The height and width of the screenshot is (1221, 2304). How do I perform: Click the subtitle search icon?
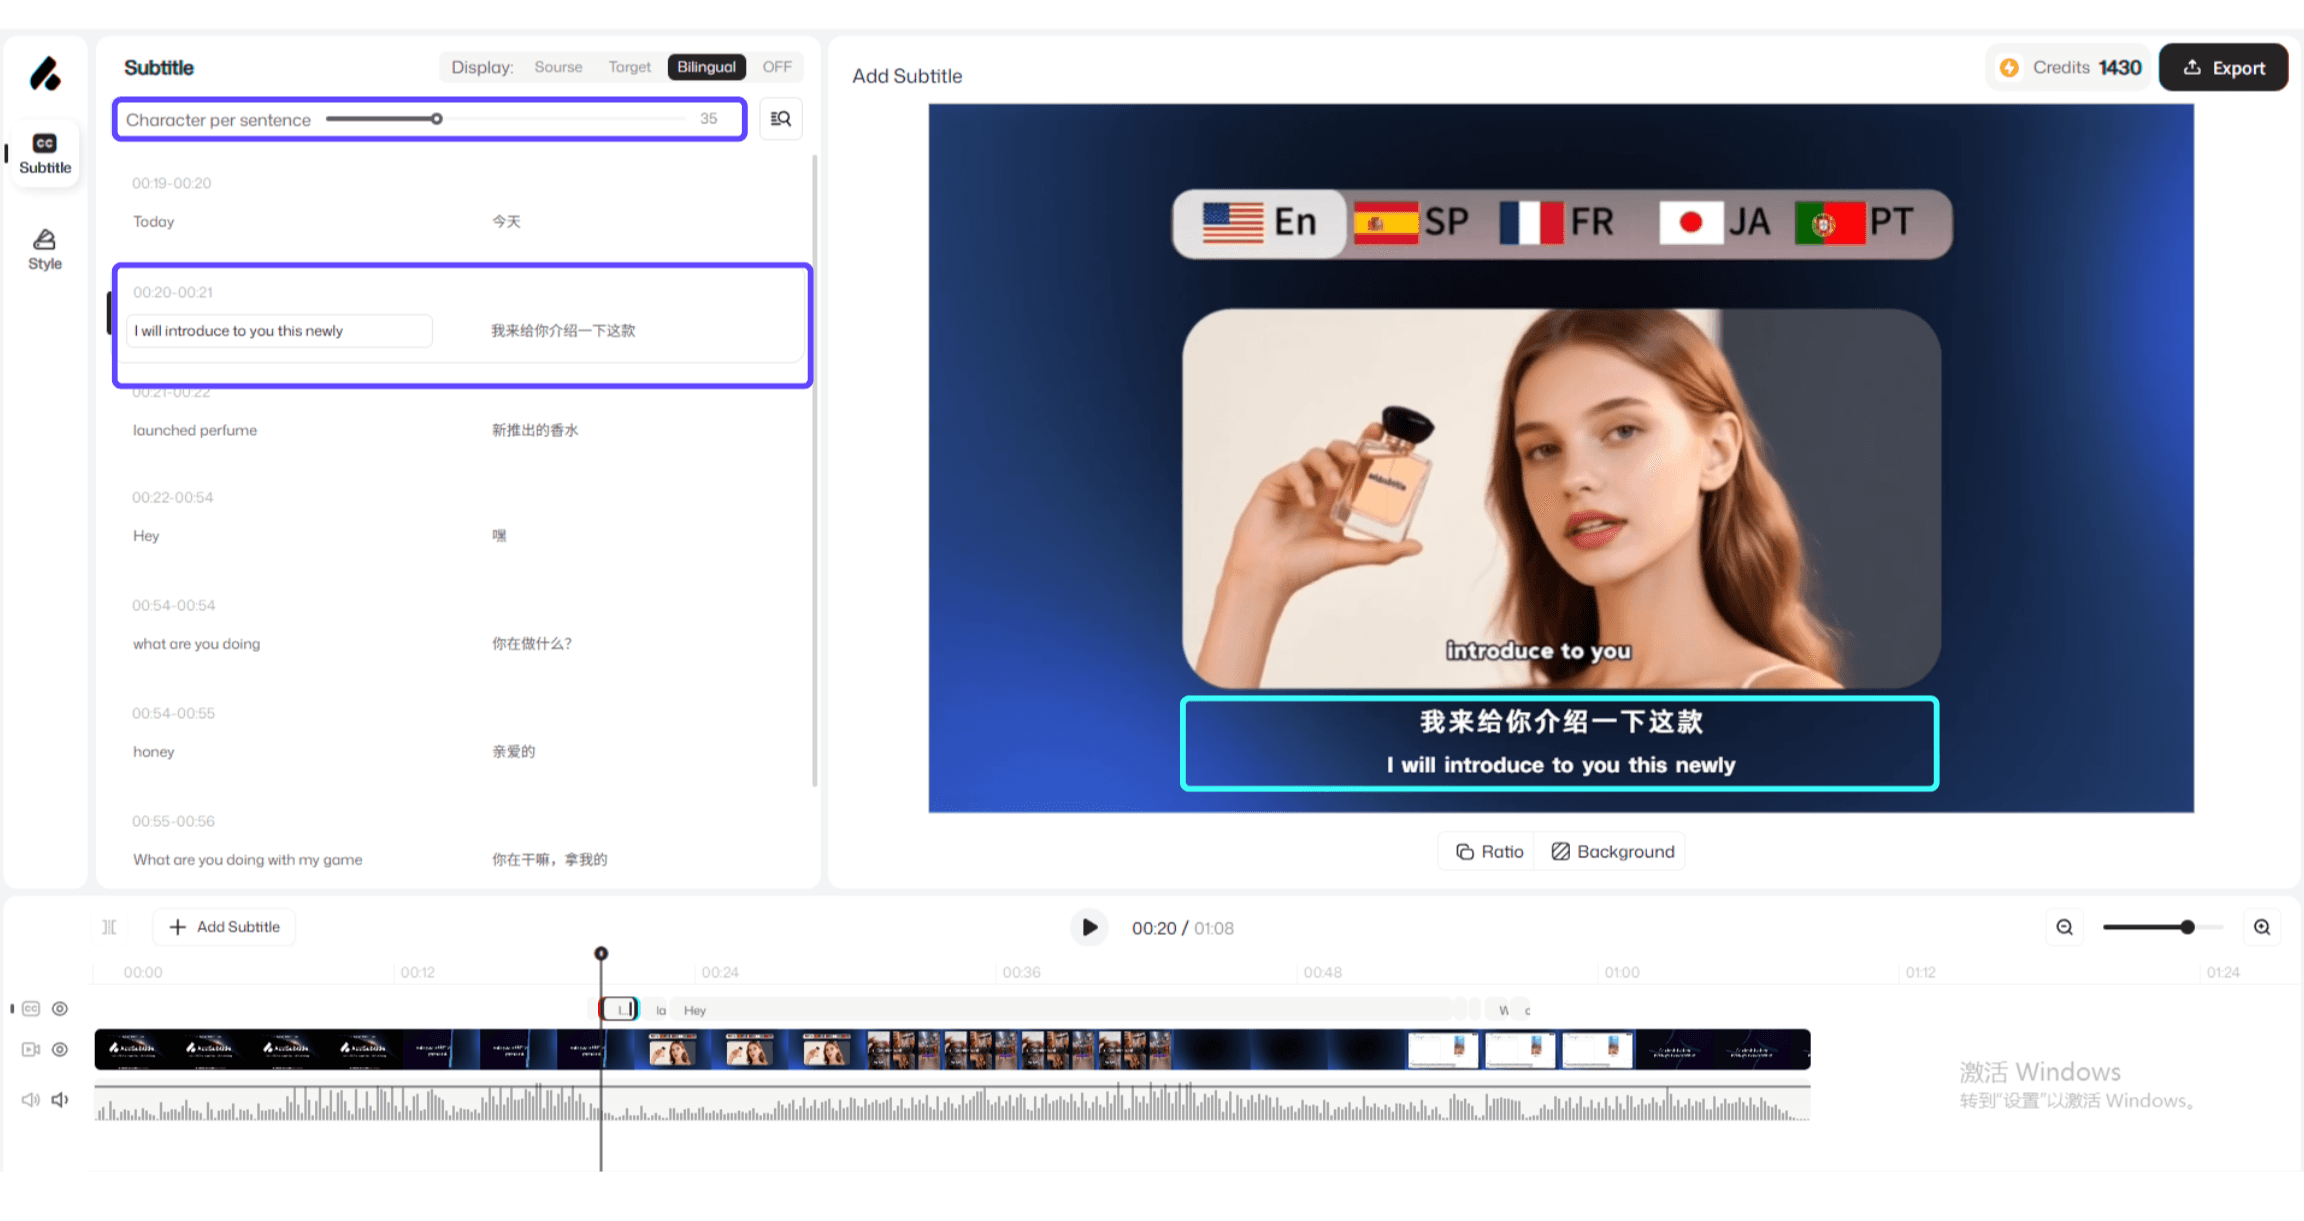coord(780,119)
